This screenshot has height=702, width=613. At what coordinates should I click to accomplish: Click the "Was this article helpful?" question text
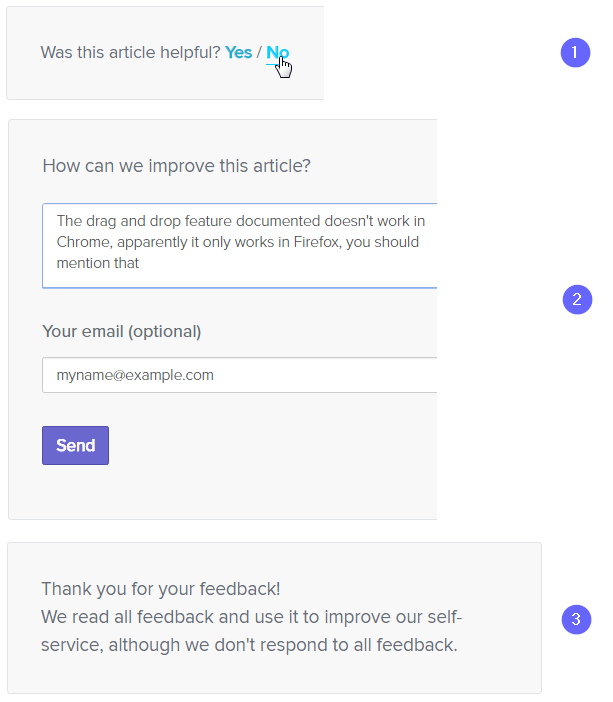130,52
